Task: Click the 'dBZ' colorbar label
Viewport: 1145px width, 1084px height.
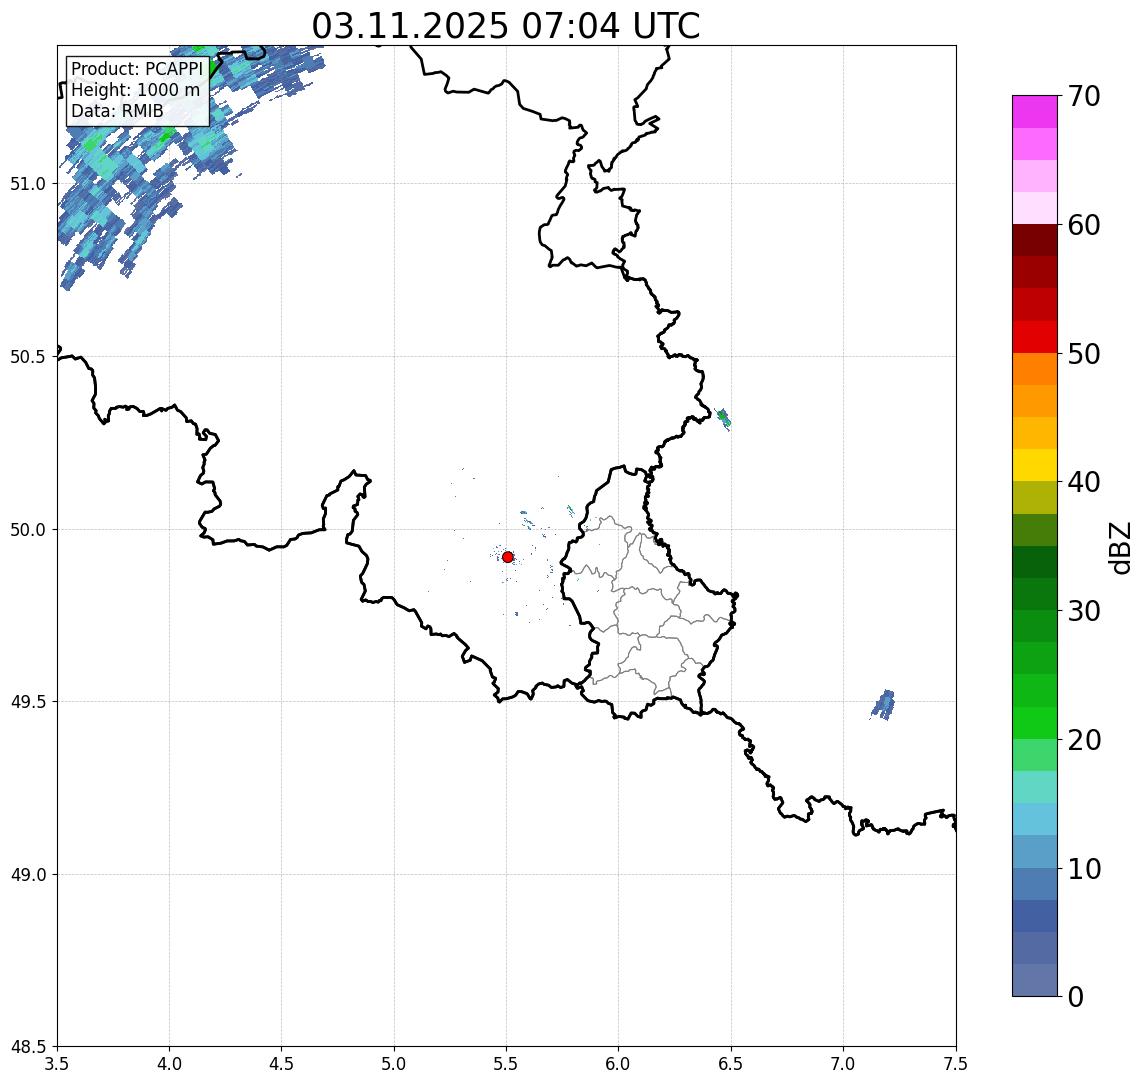Action: pyautogui.click(x=1120, y=548)
